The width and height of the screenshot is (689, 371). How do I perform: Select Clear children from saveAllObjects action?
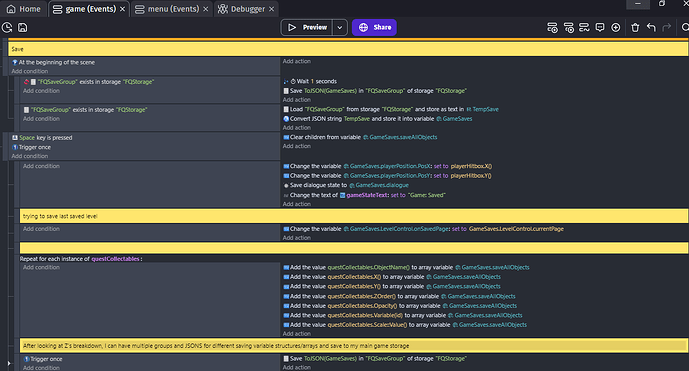pos(360,137)
